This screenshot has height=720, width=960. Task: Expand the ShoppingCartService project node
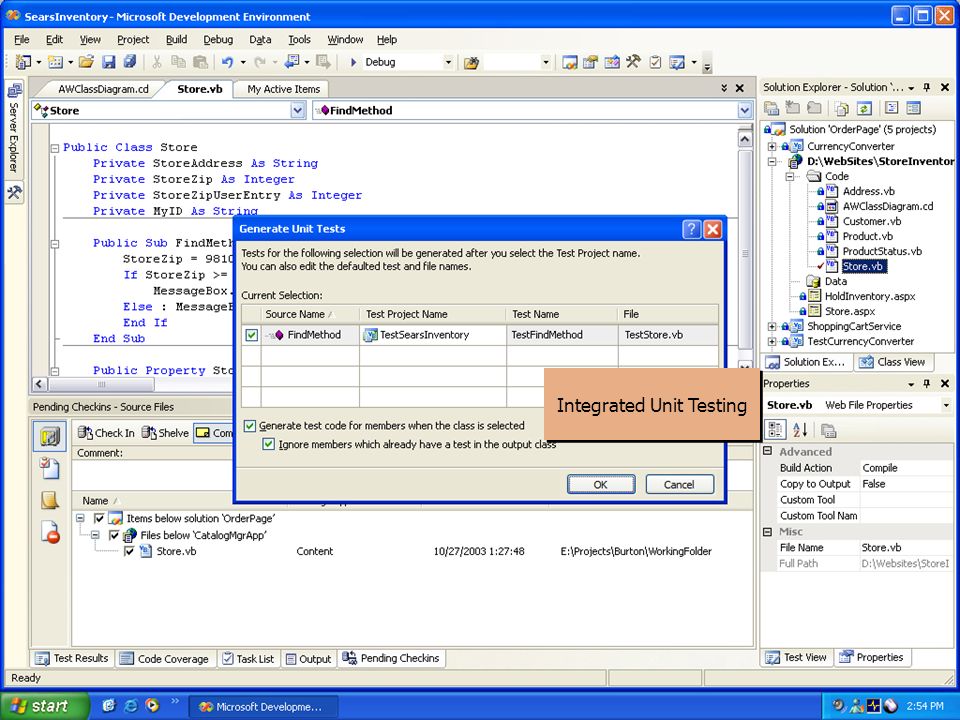[772, 326]
